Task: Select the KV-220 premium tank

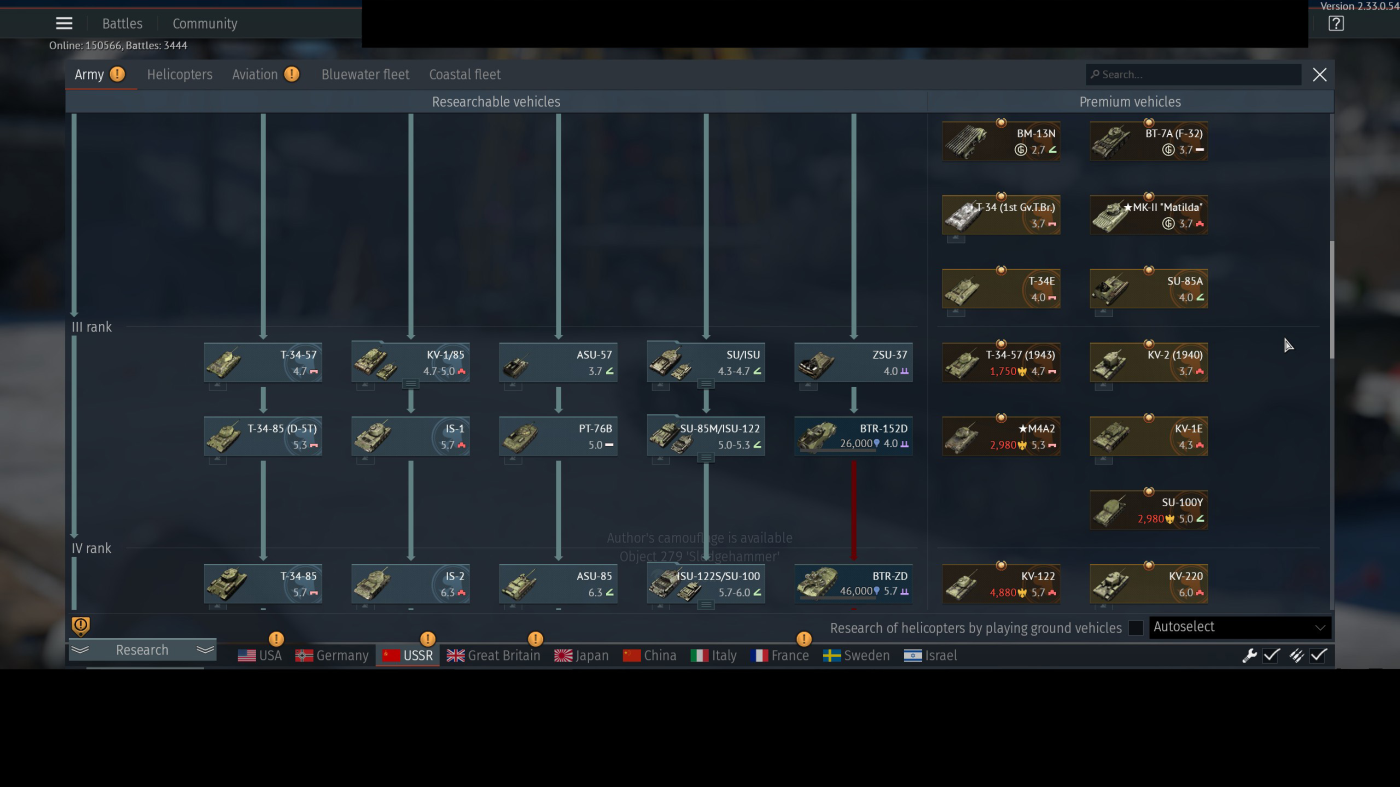Action: (x=1149, y=584)
